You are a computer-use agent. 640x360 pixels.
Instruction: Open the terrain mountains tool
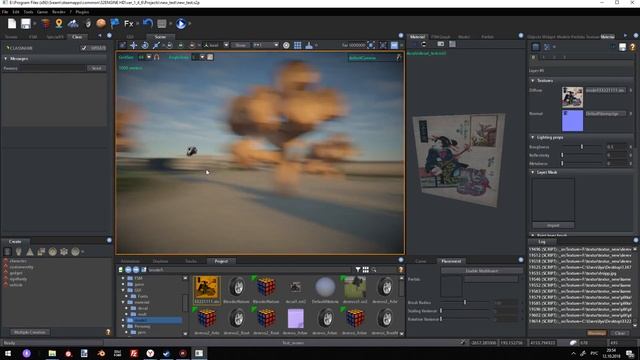(73, 24)
